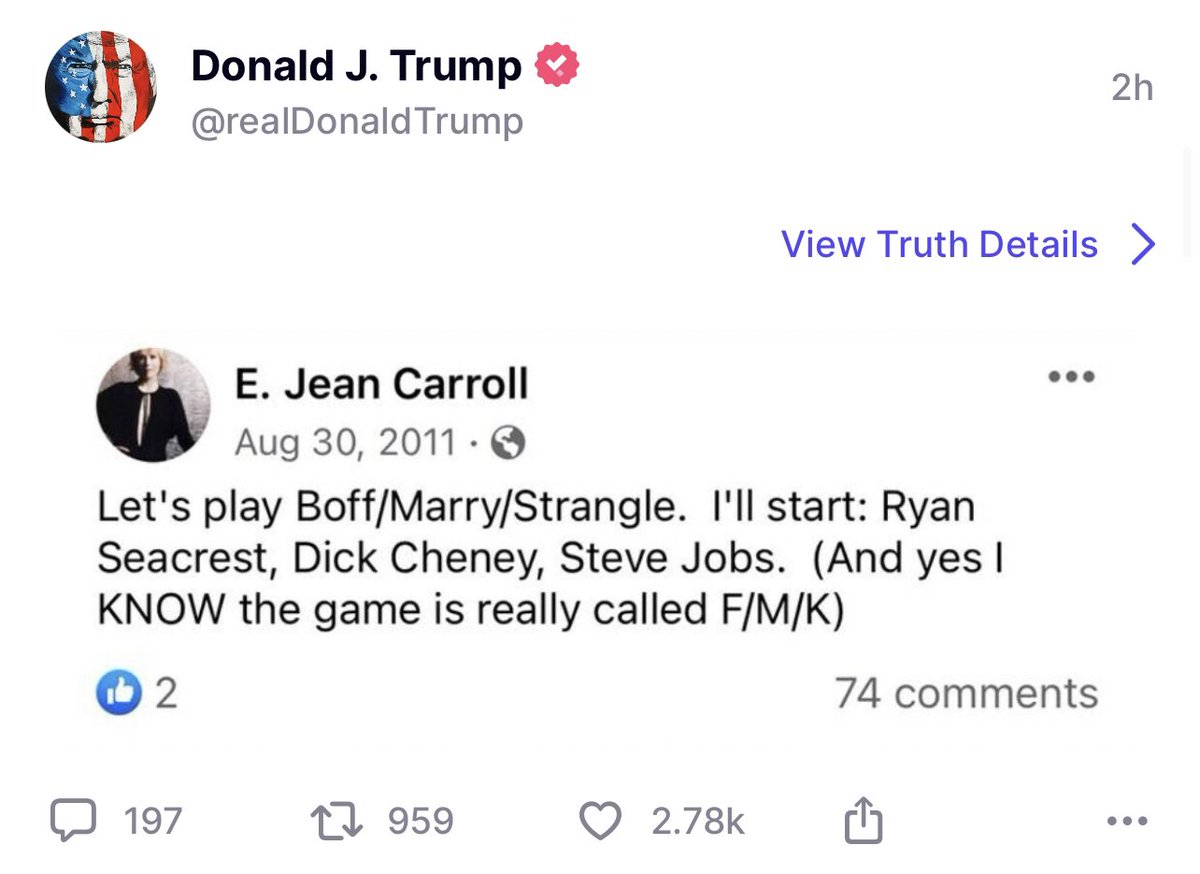Like the post with the heart icon
This screenshot has width=1200, height=874.
[600, 821]
